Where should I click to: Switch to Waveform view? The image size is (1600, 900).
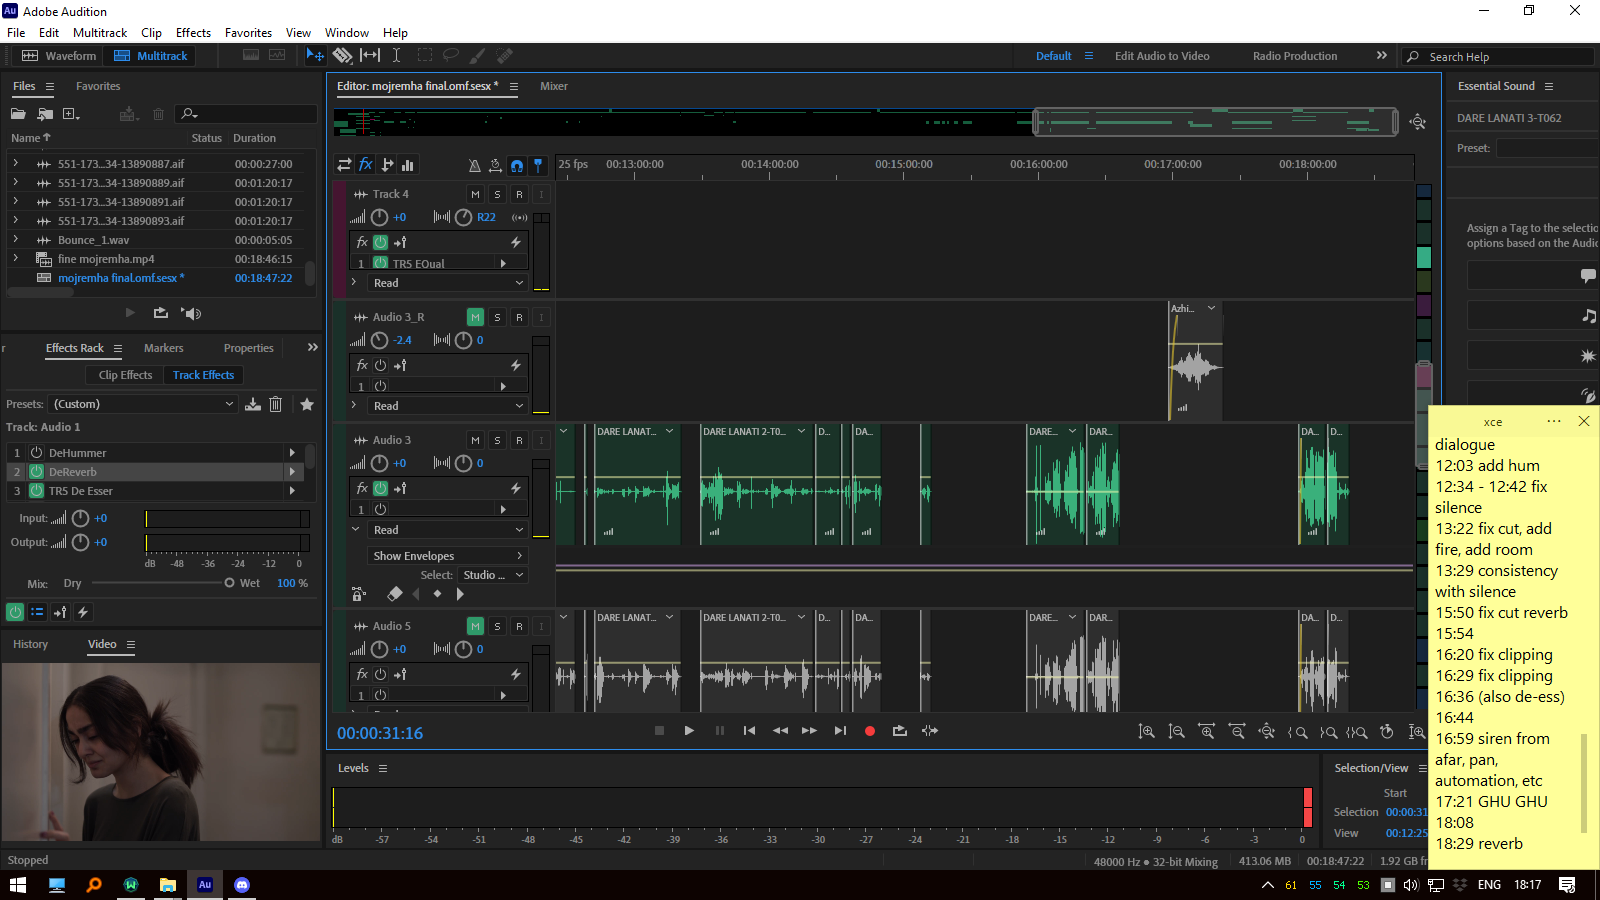click(59, 56)
